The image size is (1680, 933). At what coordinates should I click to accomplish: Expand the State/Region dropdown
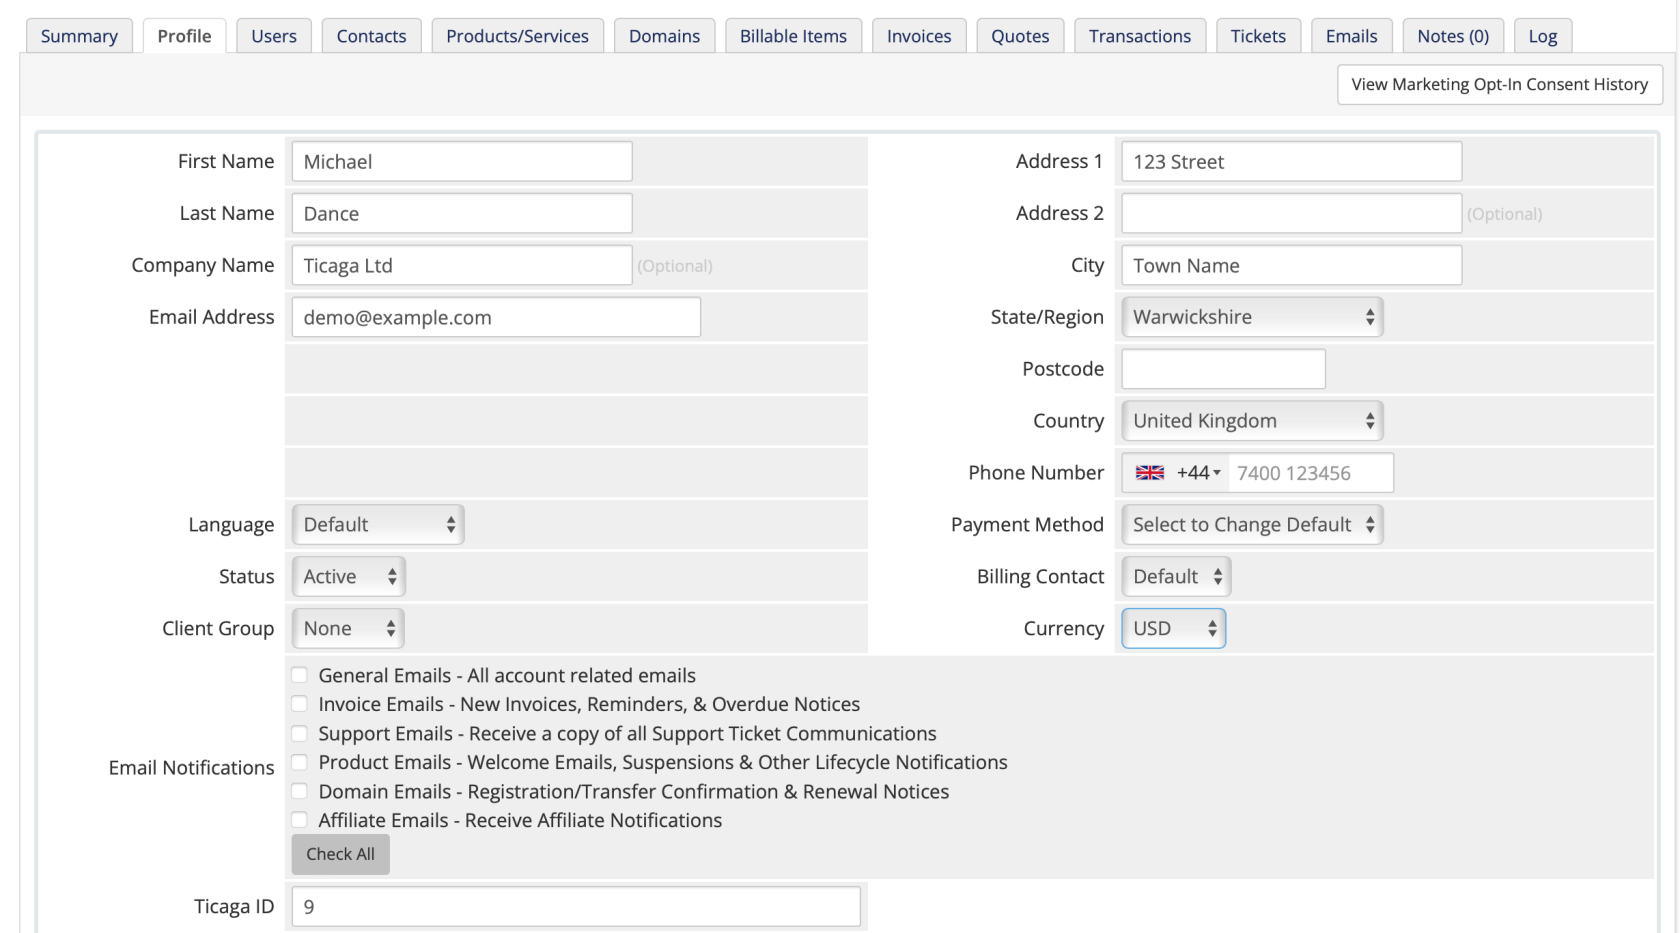pos(1251,317)
